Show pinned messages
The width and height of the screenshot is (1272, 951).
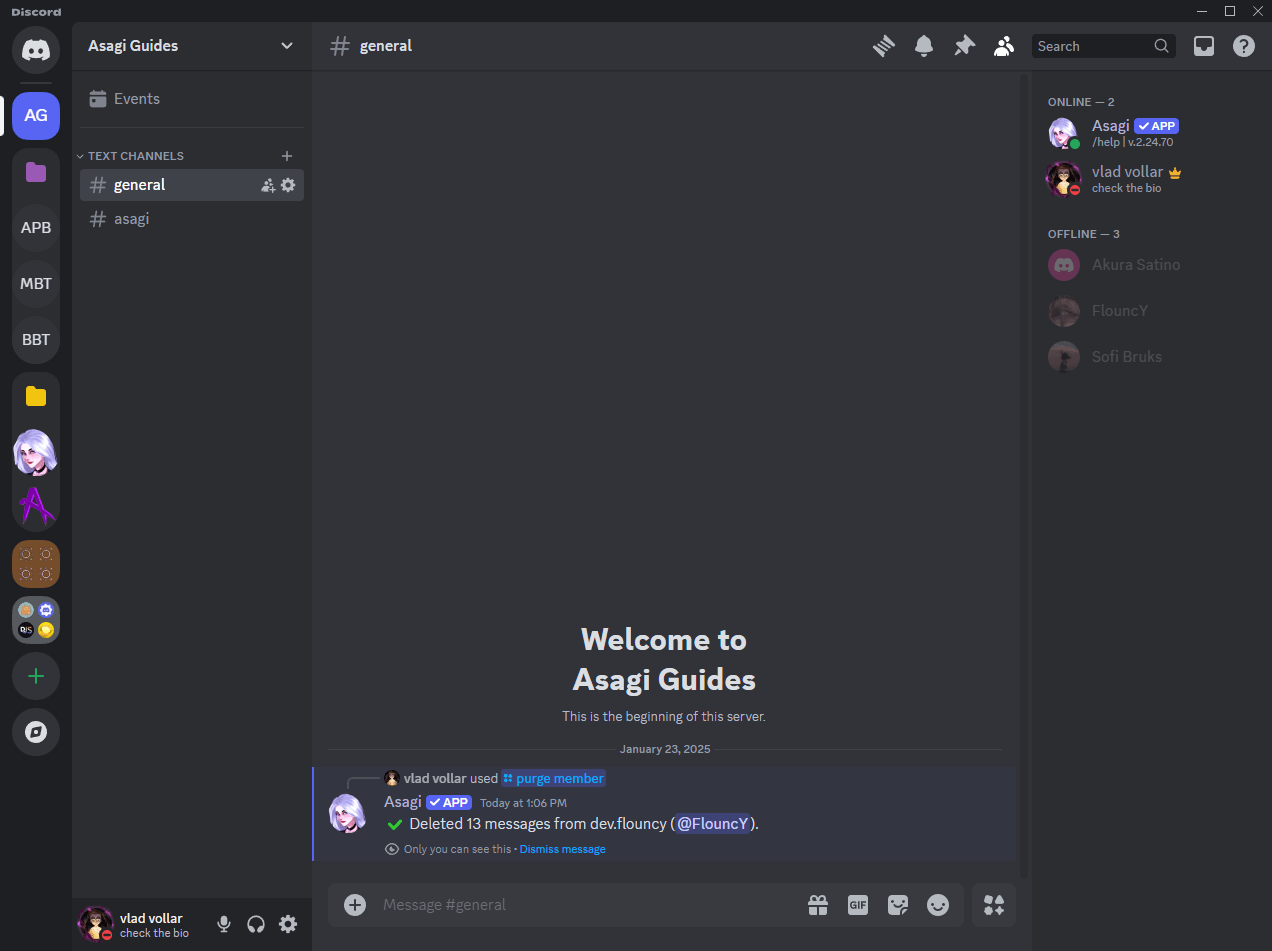[x=964, y=46]
